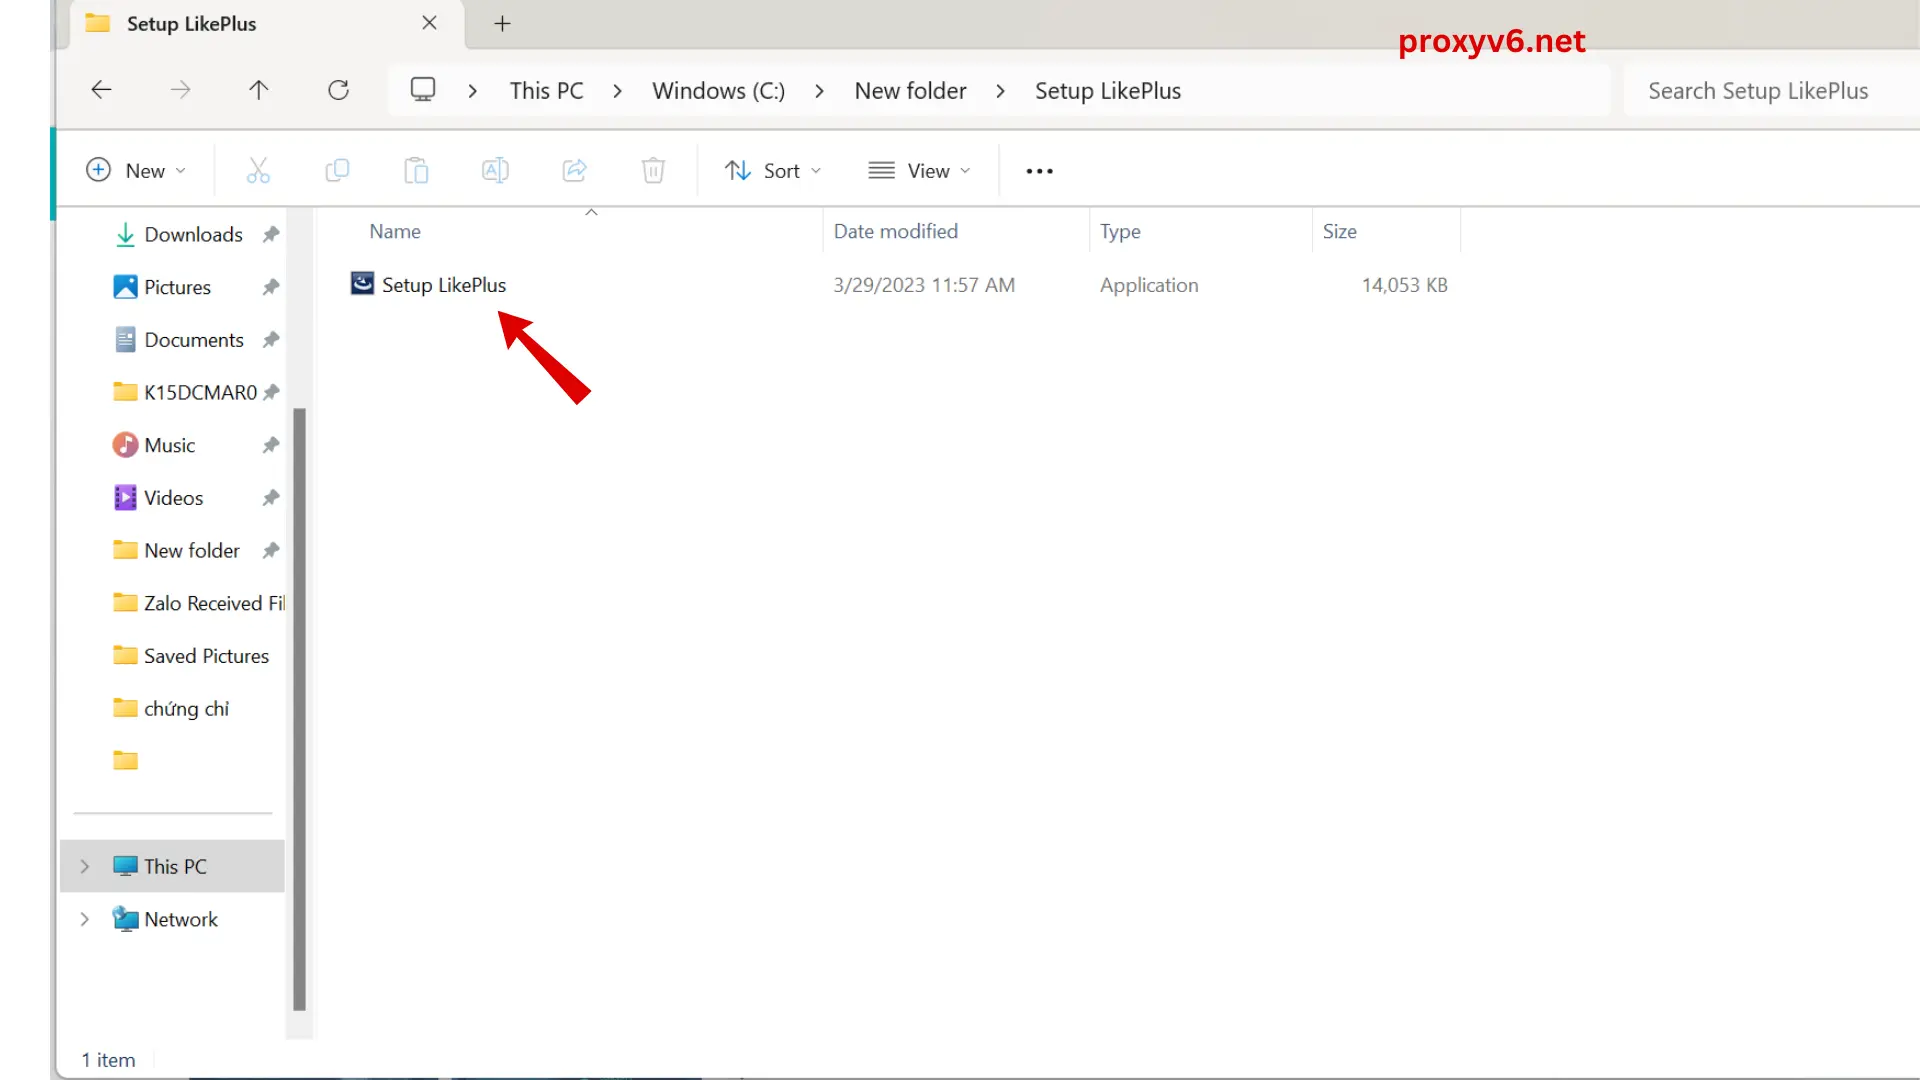Open Music in navigation pane
Screen dimensions: 1920x1080
point(169,445)
